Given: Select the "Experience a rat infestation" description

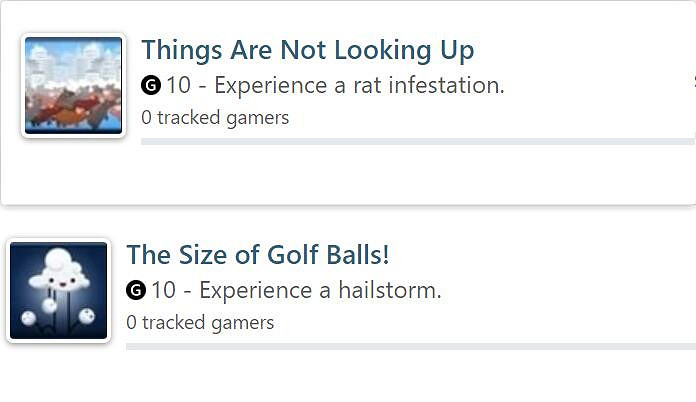Looking at the screenshot, I should pyautogui.click(x=359, y=86).
